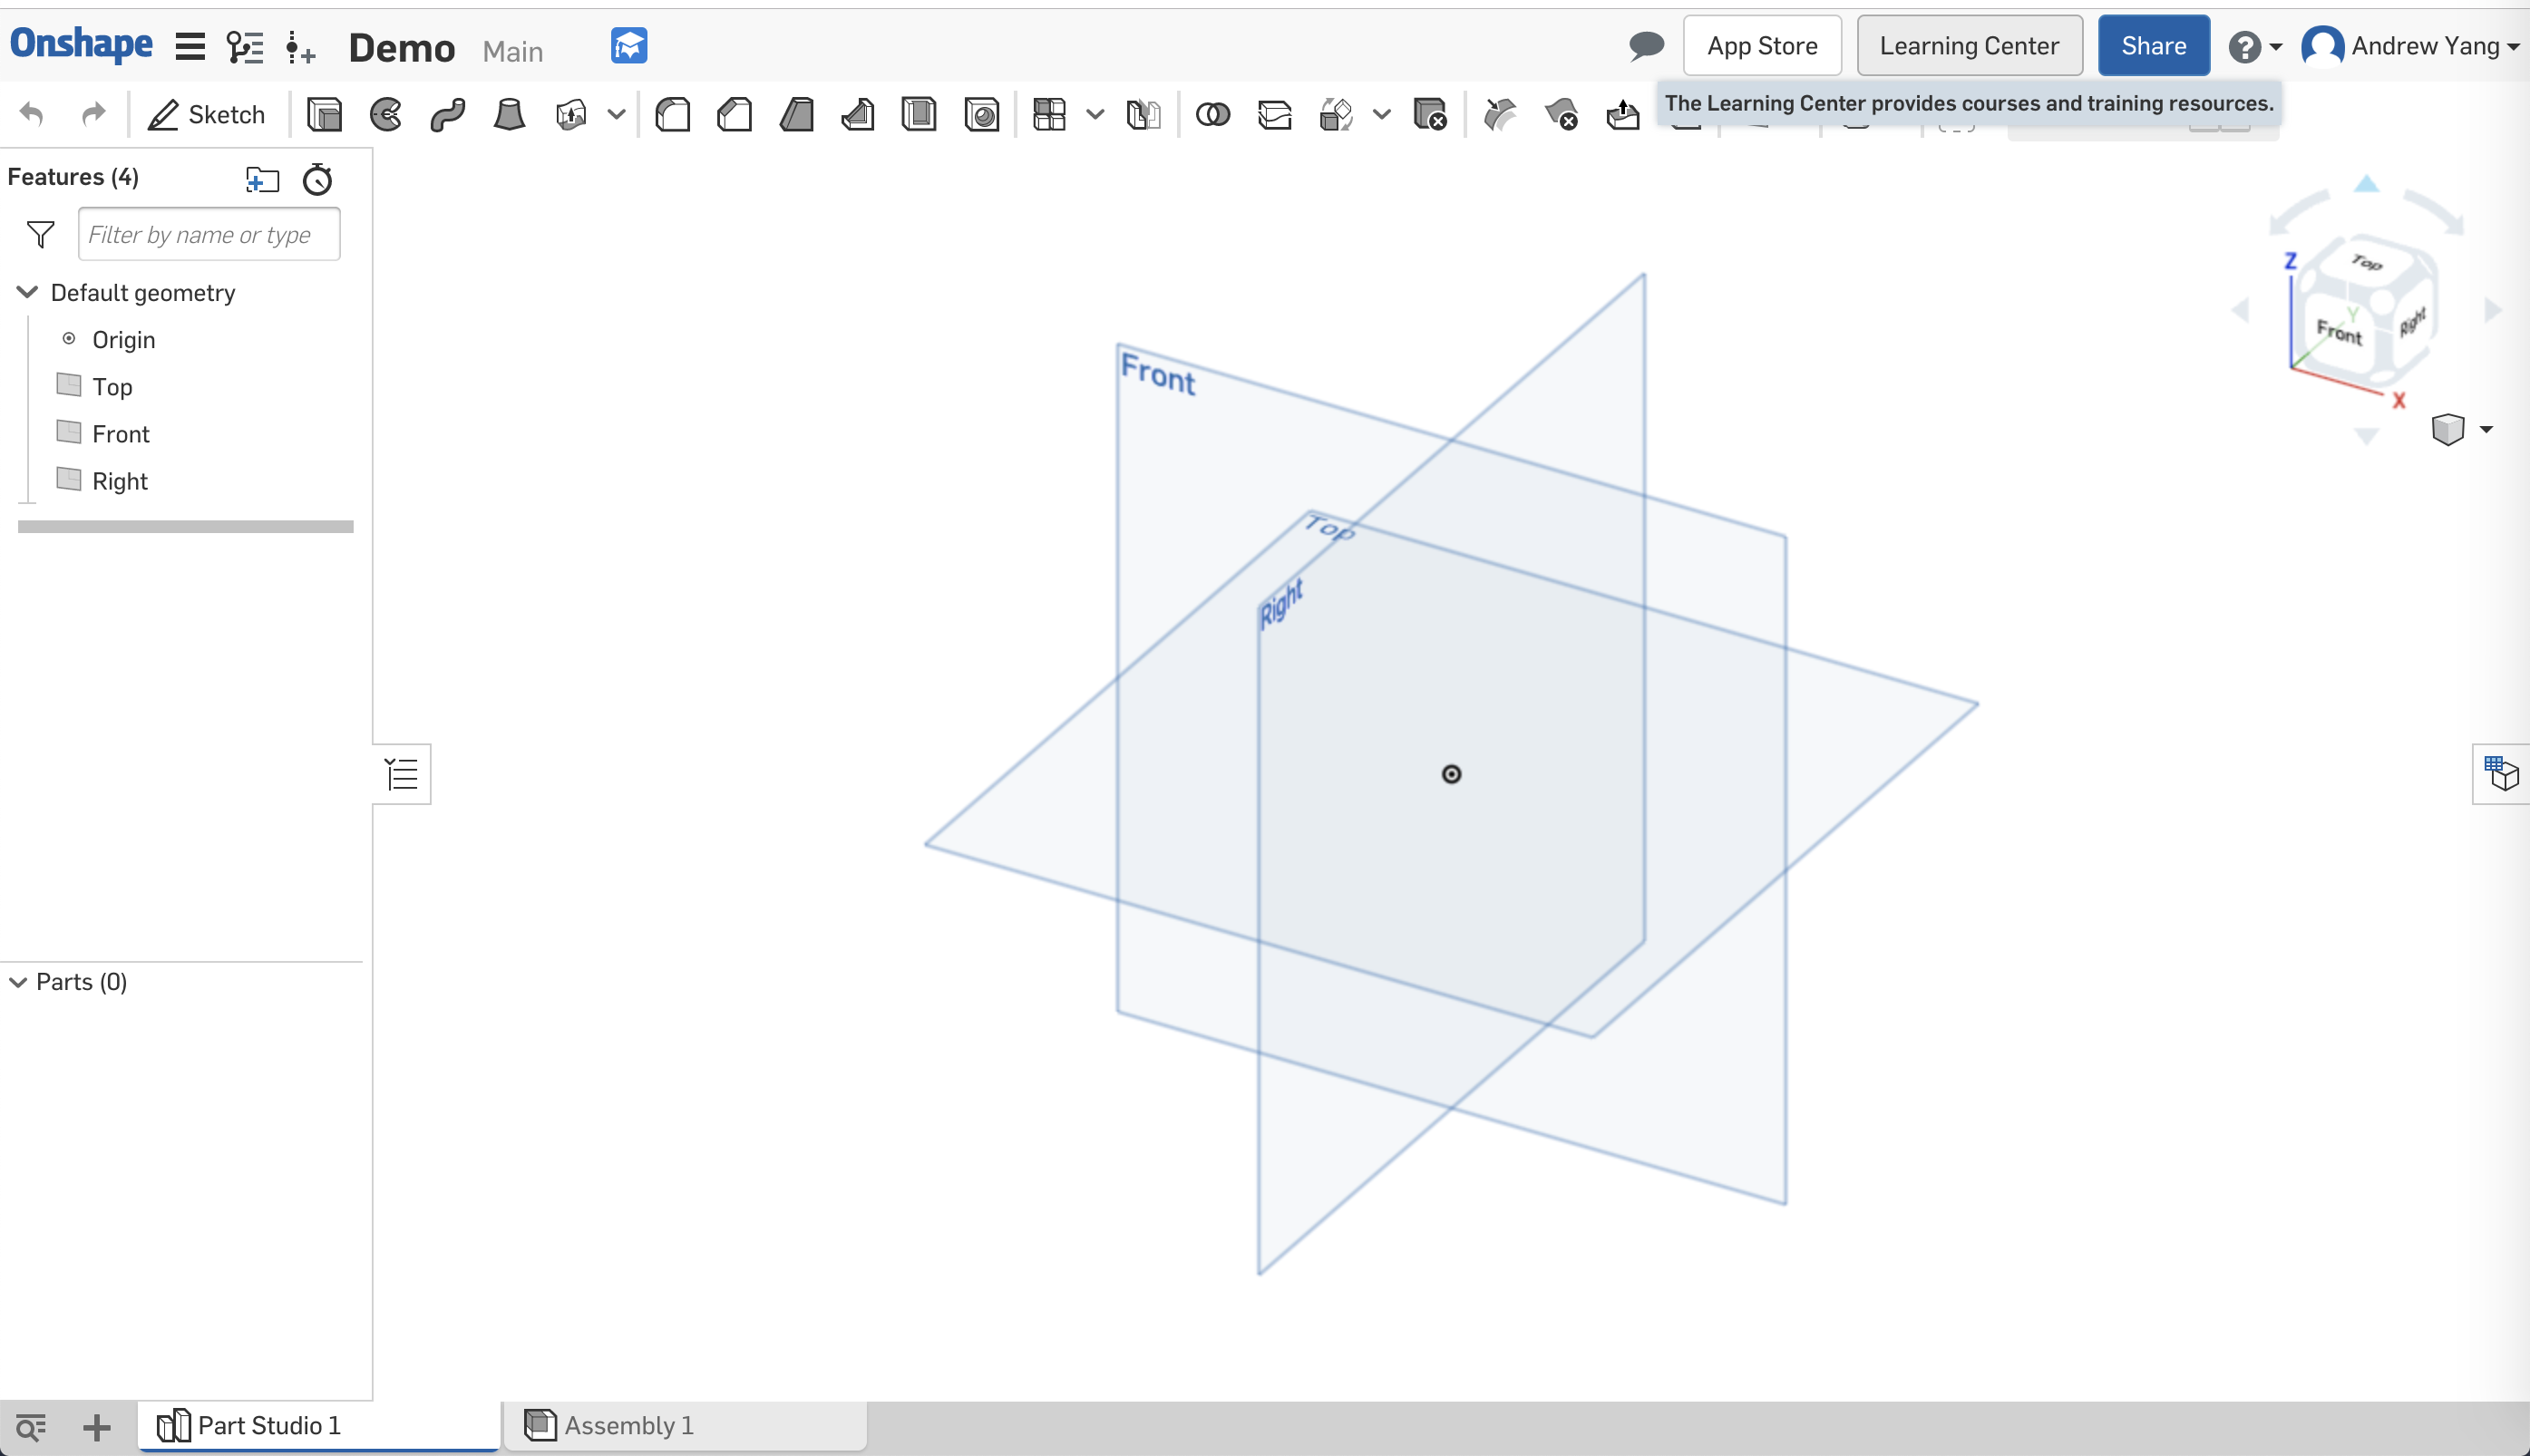Select the Mirror tool icon
Viewport: 2530px width, 1456px height.
pos(1140,114)
